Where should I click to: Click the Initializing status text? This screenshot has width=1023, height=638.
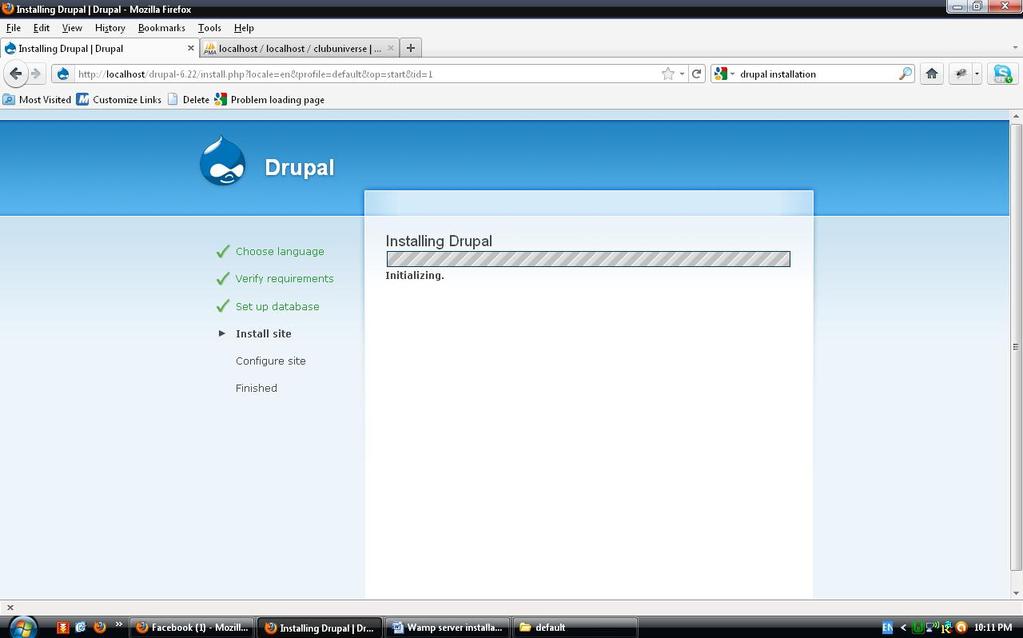pyautogui.click(x=414, y=275)
